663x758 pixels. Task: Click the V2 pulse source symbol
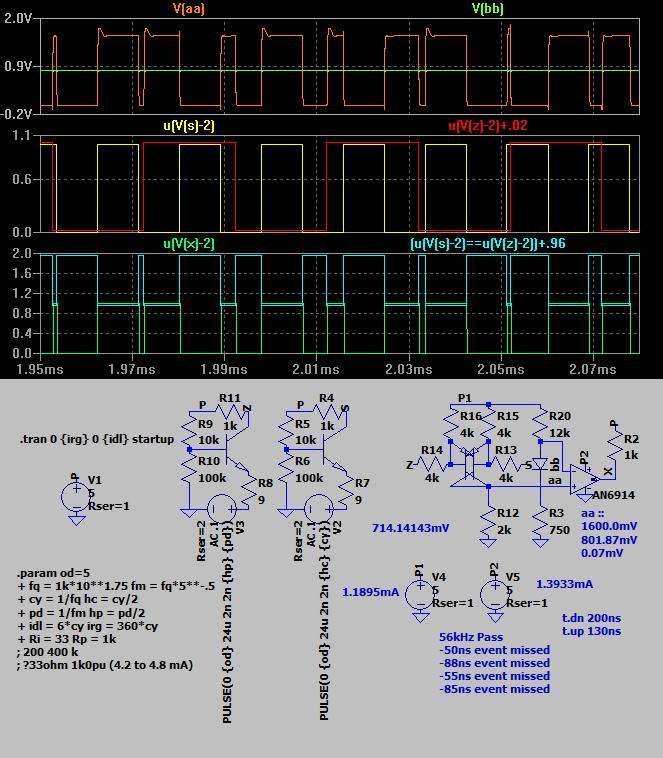[318, 508]
